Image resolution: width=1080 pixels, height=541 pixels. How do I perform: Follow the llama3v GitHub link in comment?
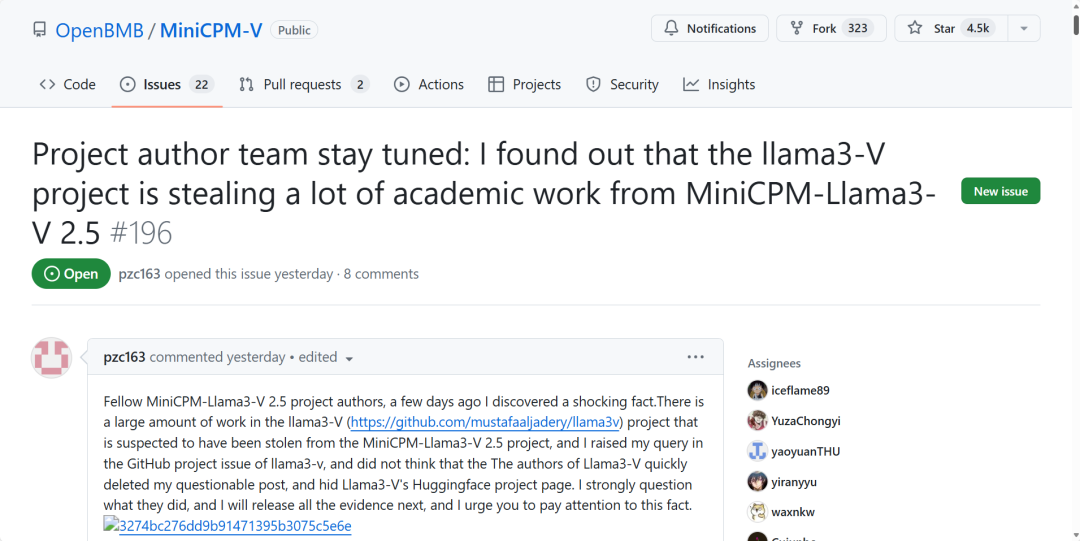(484, 422)
